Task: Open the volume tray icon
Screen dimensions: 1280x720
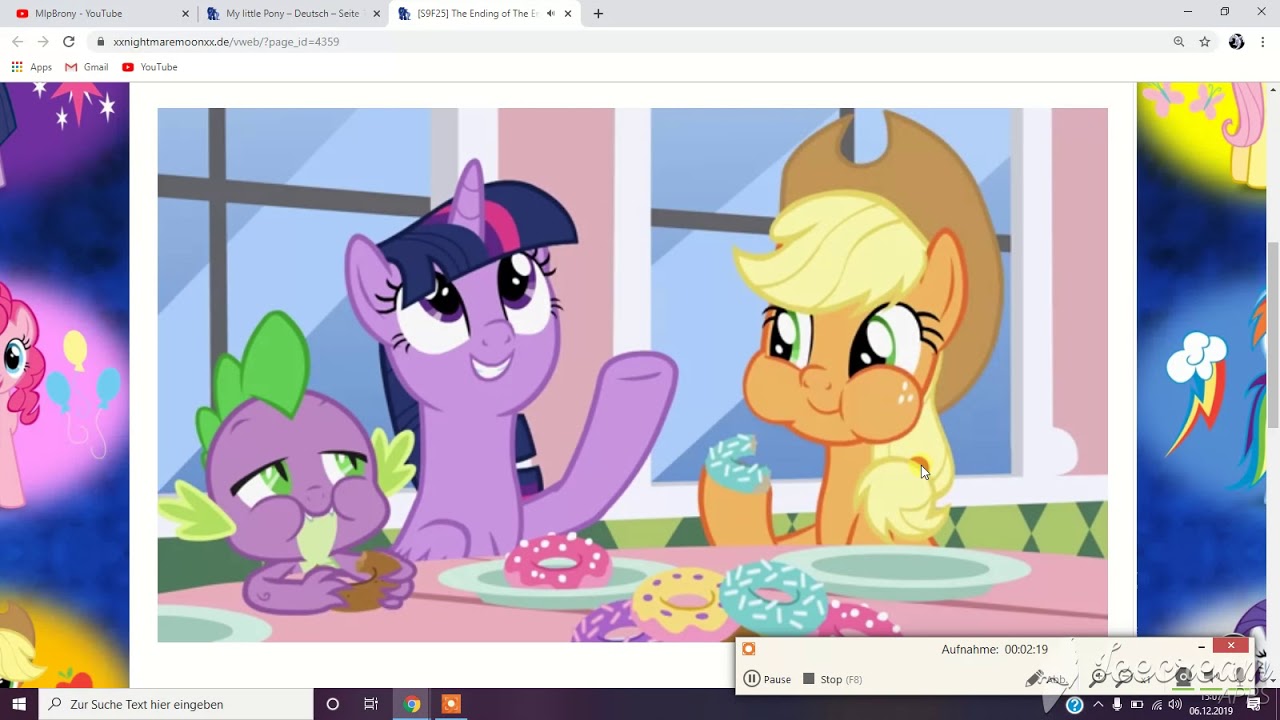Action: coord(1176,704)
